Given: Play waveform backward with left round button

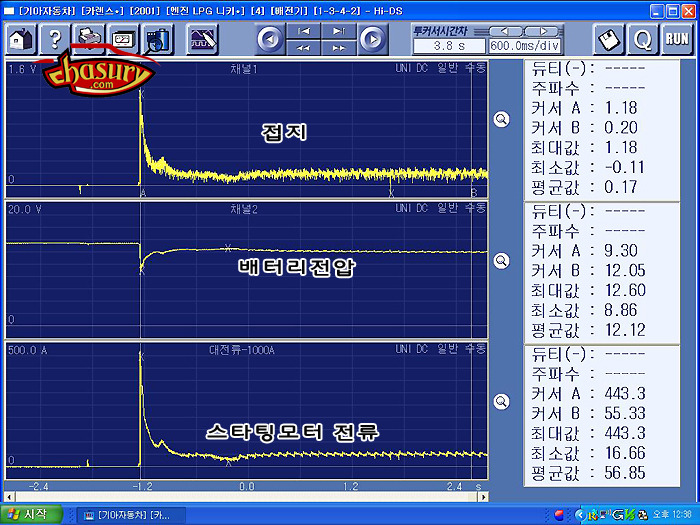Looking at the screenshot, I should coord(270,40).
